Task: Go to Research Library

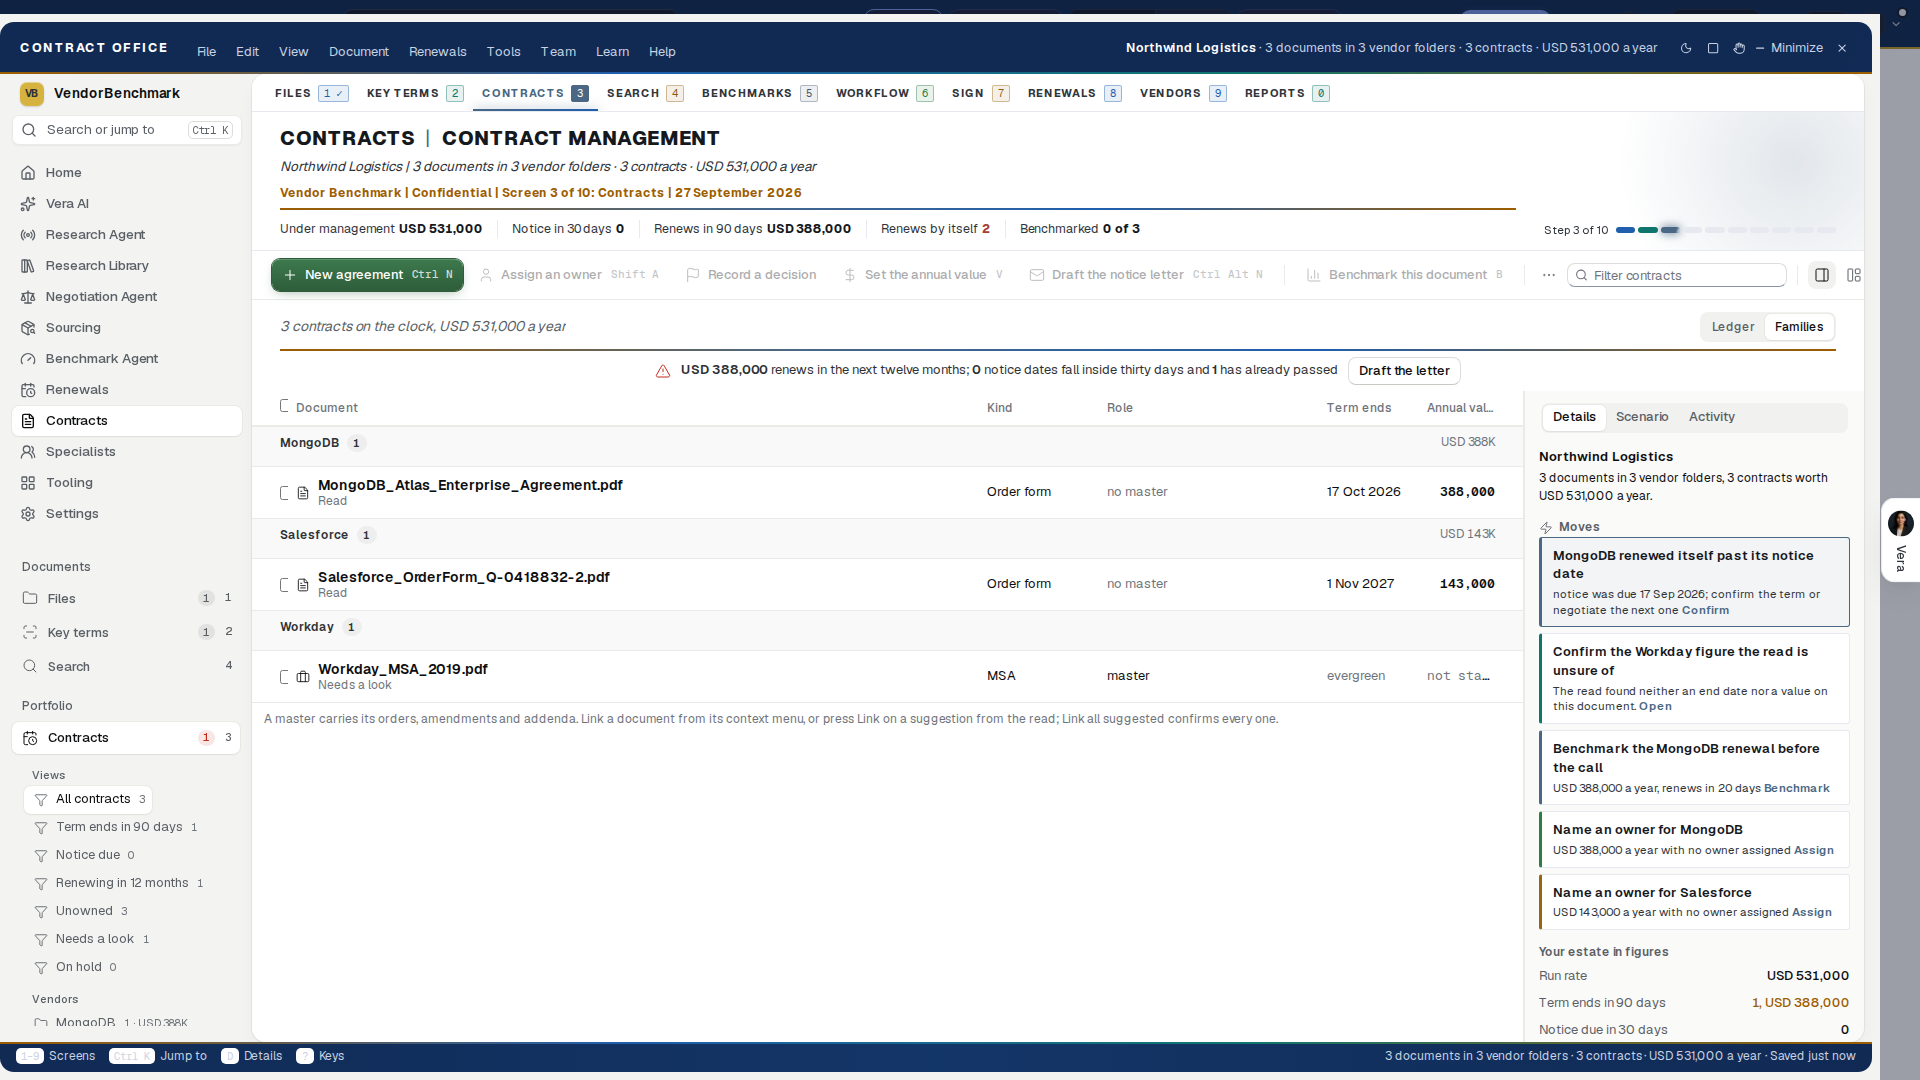Action: pos(127,265)
